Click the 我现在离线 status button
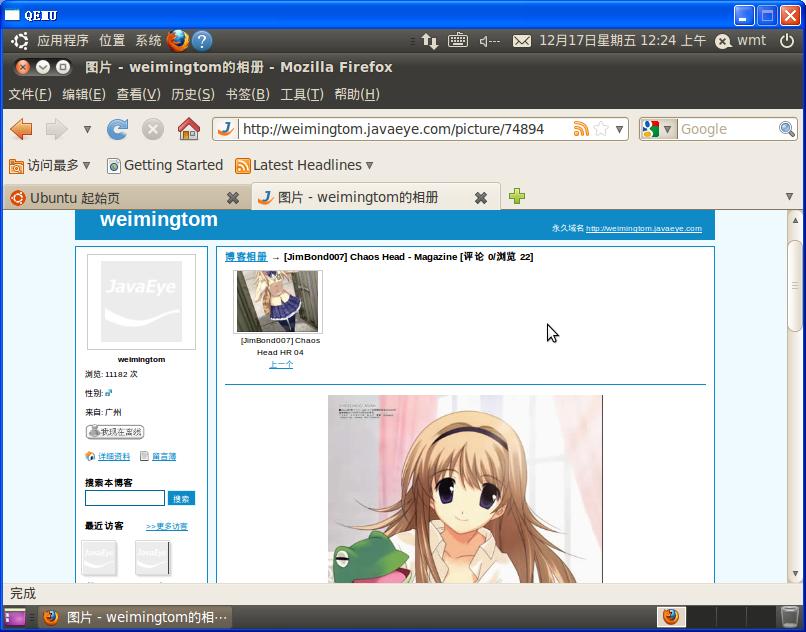Screen dimensions: 806x632 (x=115, y=431)
